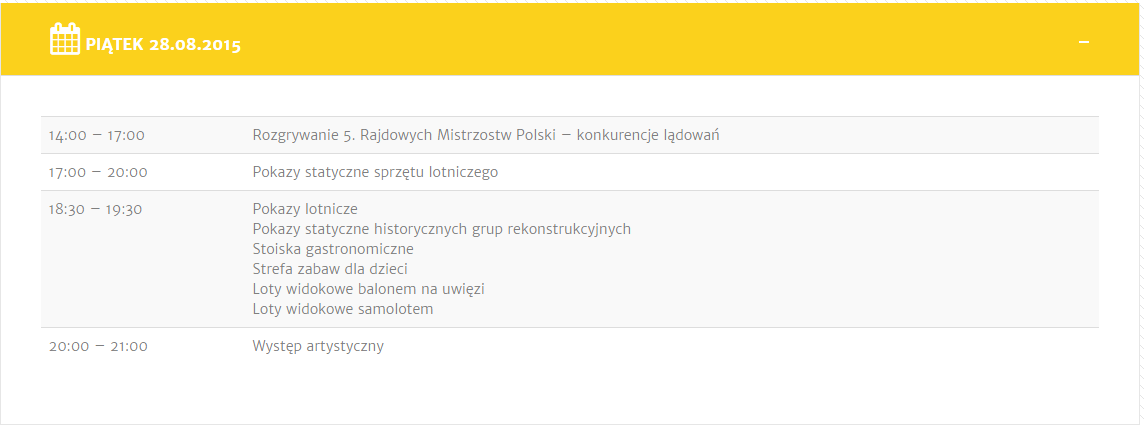Screen dimensions: 1144x425
Task: Select the 17:00 – 20:00 time cell
Action: (98, 173)
